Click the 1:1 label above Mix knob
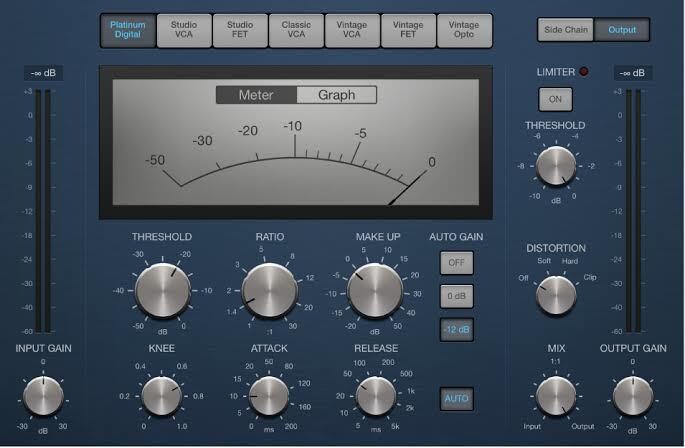The height and width of the screenshot is (448, 685). coord(555,361)
